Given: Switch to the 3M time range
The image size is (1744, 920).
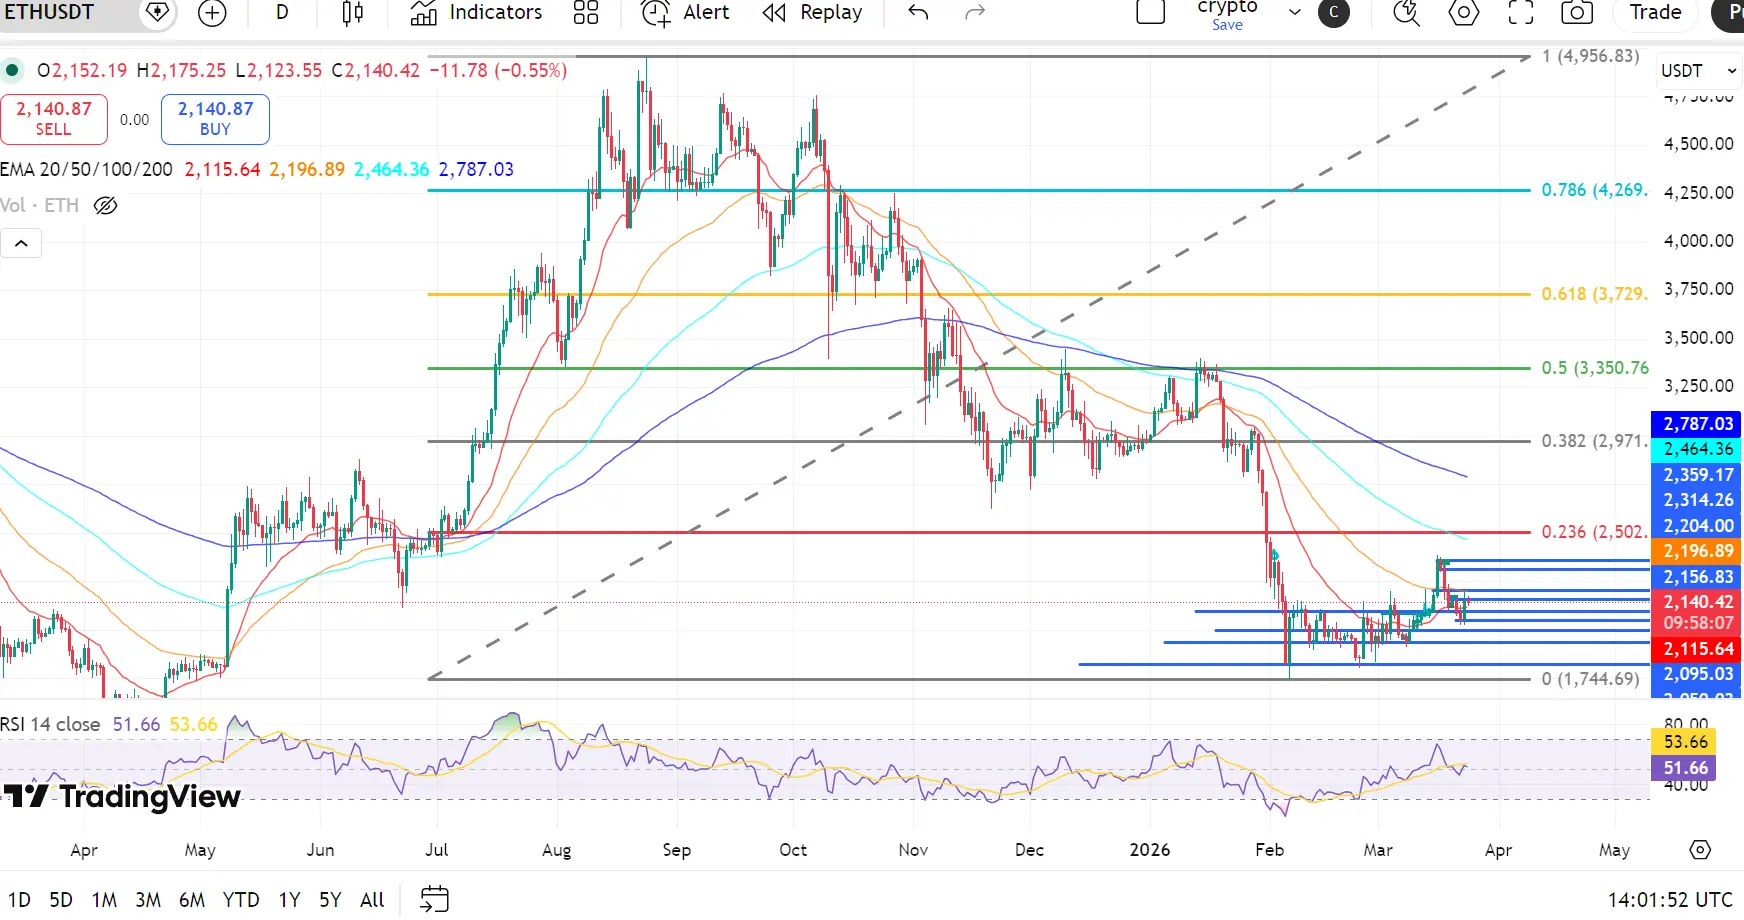Looking at the screenshot, I should coord(148,900).
